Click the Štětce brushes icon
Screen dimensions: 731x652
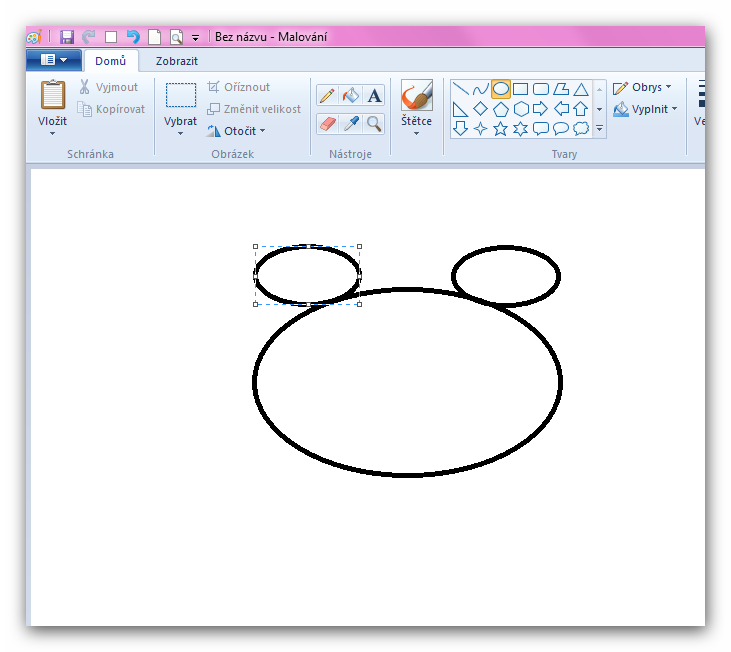tap(417, 95)
